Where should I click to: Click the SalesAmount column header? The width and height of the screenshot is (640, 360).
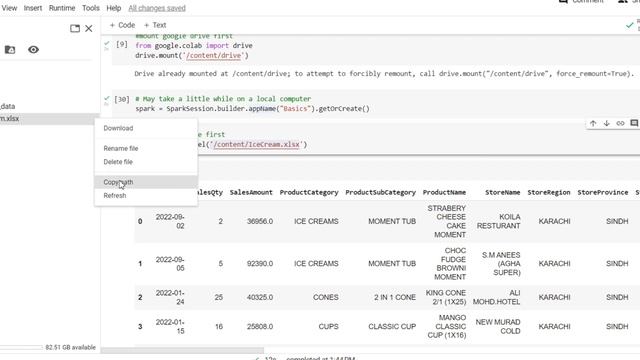click(x=251, y=192)
